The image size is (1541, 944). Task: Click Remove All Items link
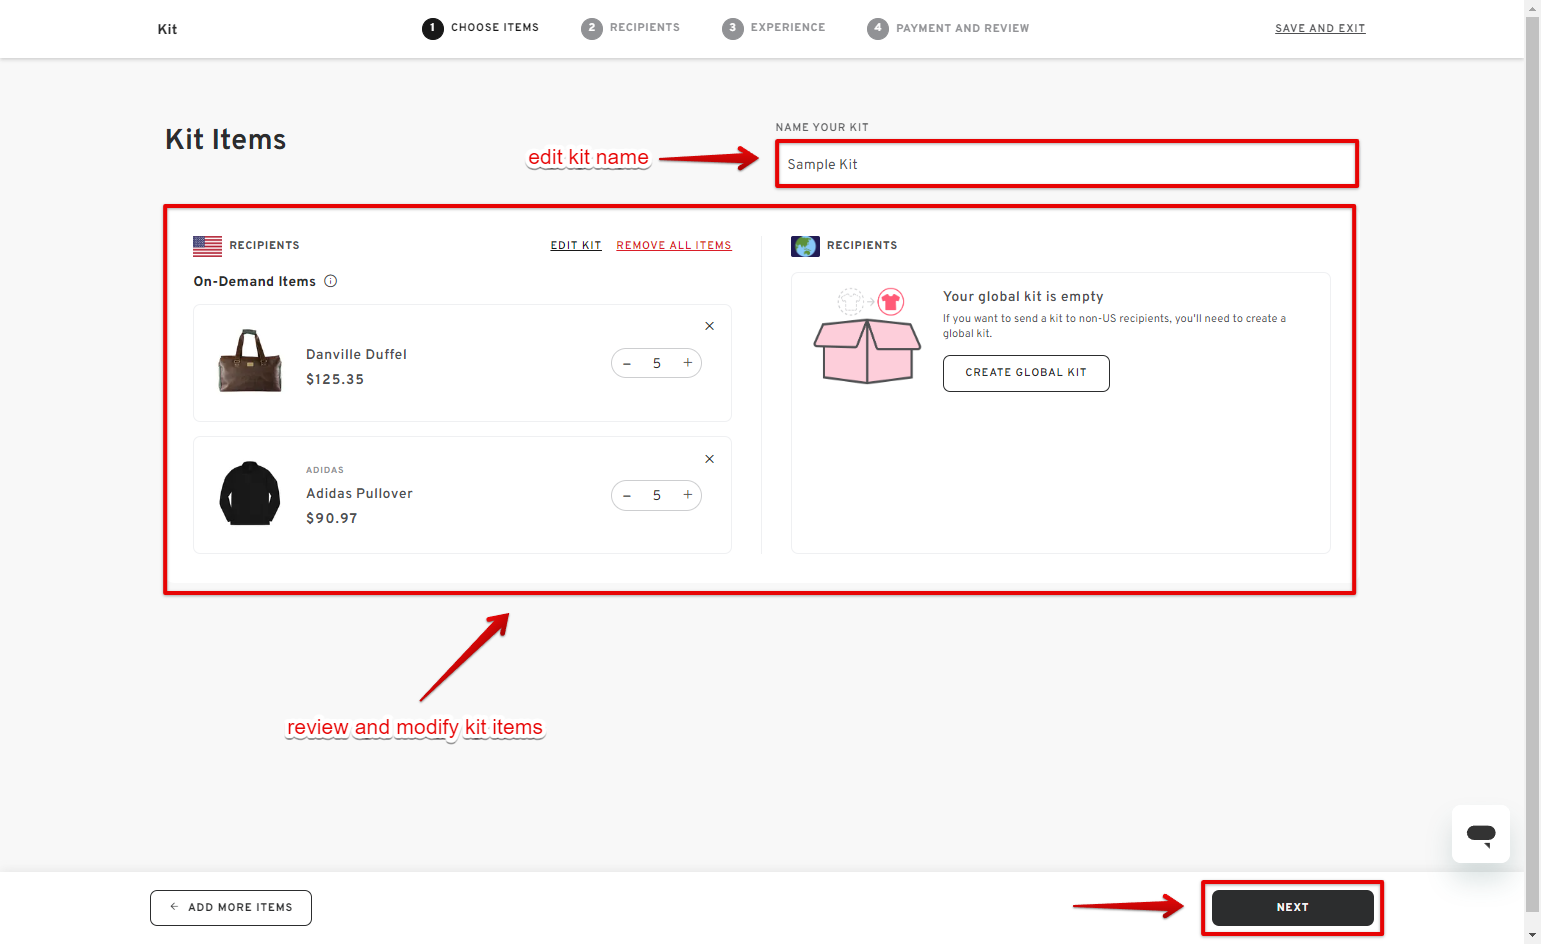point(674,245)
